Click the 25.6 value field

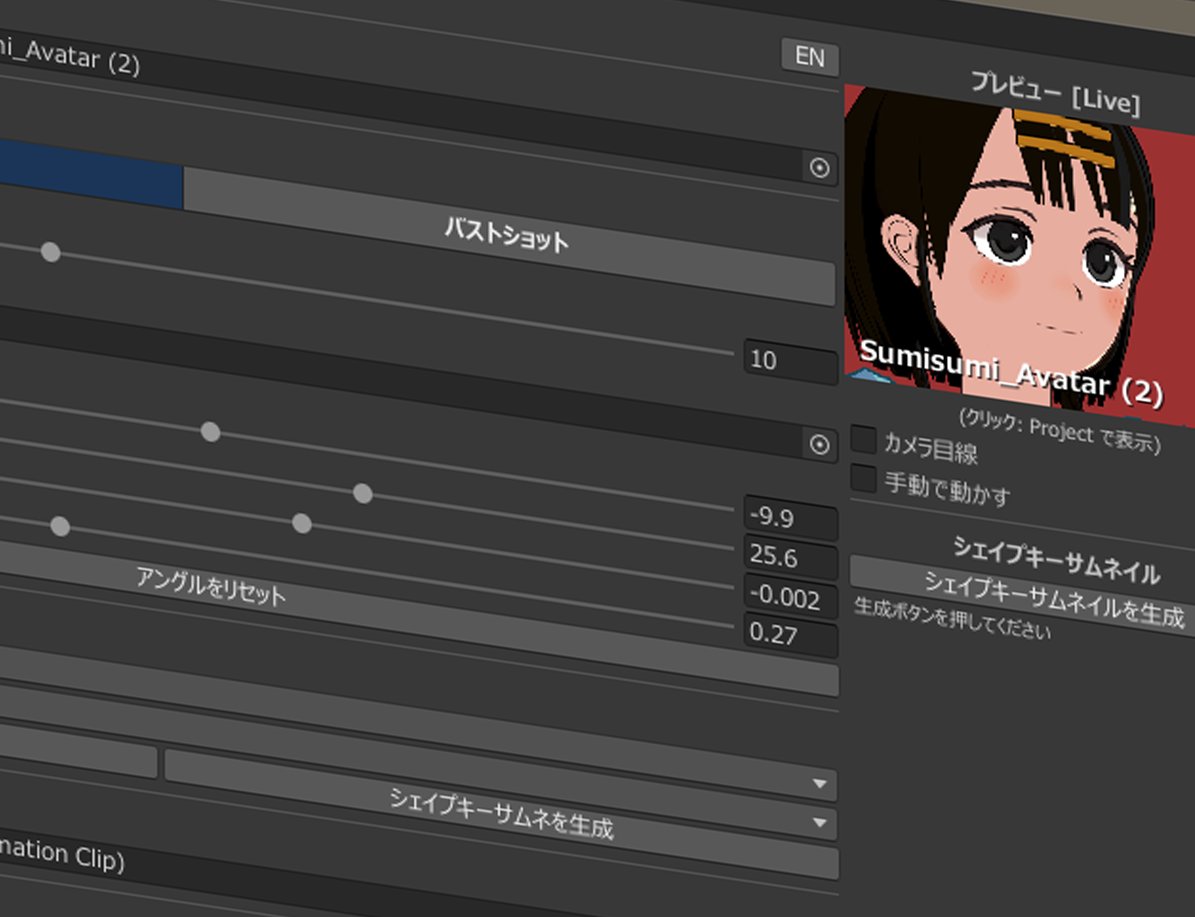coord(790,556)
